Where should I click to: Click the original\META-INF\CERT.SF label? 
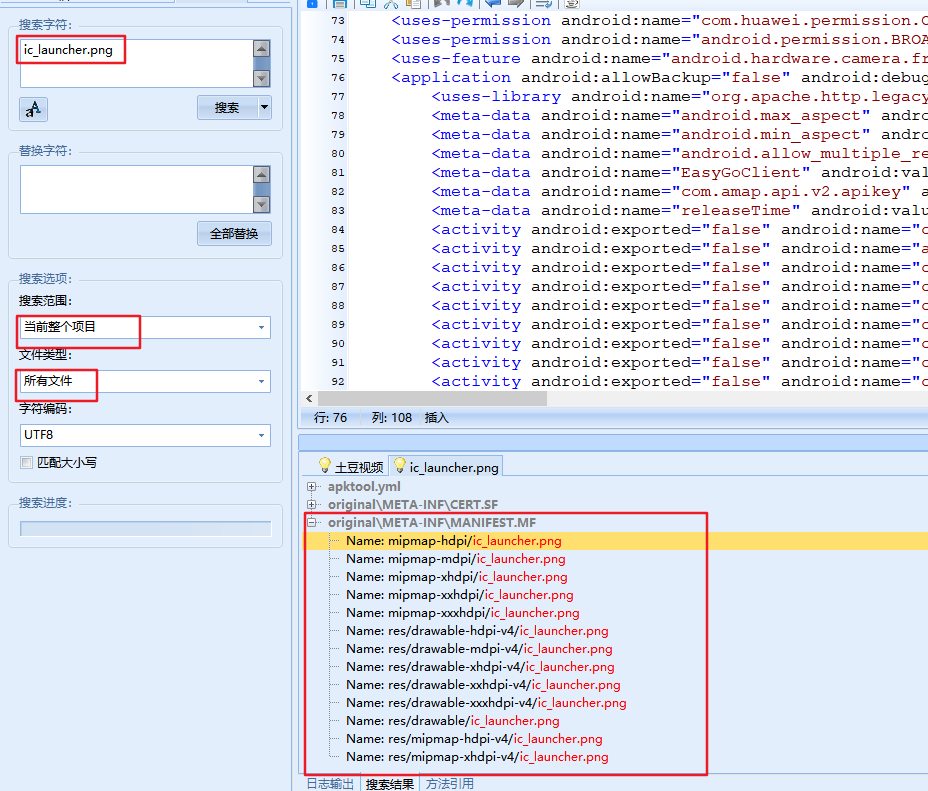pyautogui.click(x=413, y=505)
